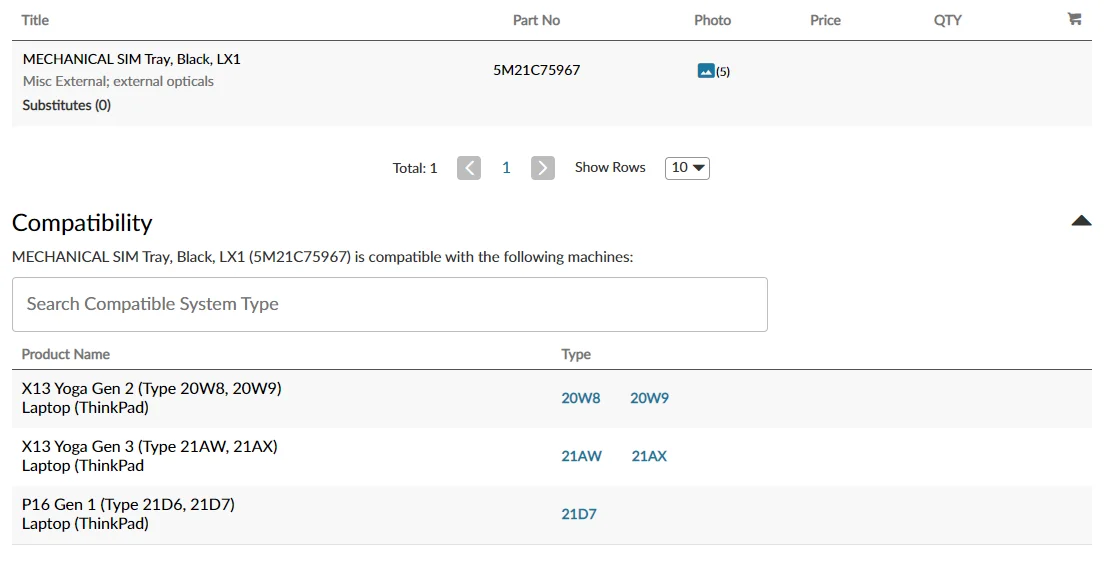This screenshot has height=567, width=1109.
Task: Select part number 5M21C75967 text
Action: point(536,70)
